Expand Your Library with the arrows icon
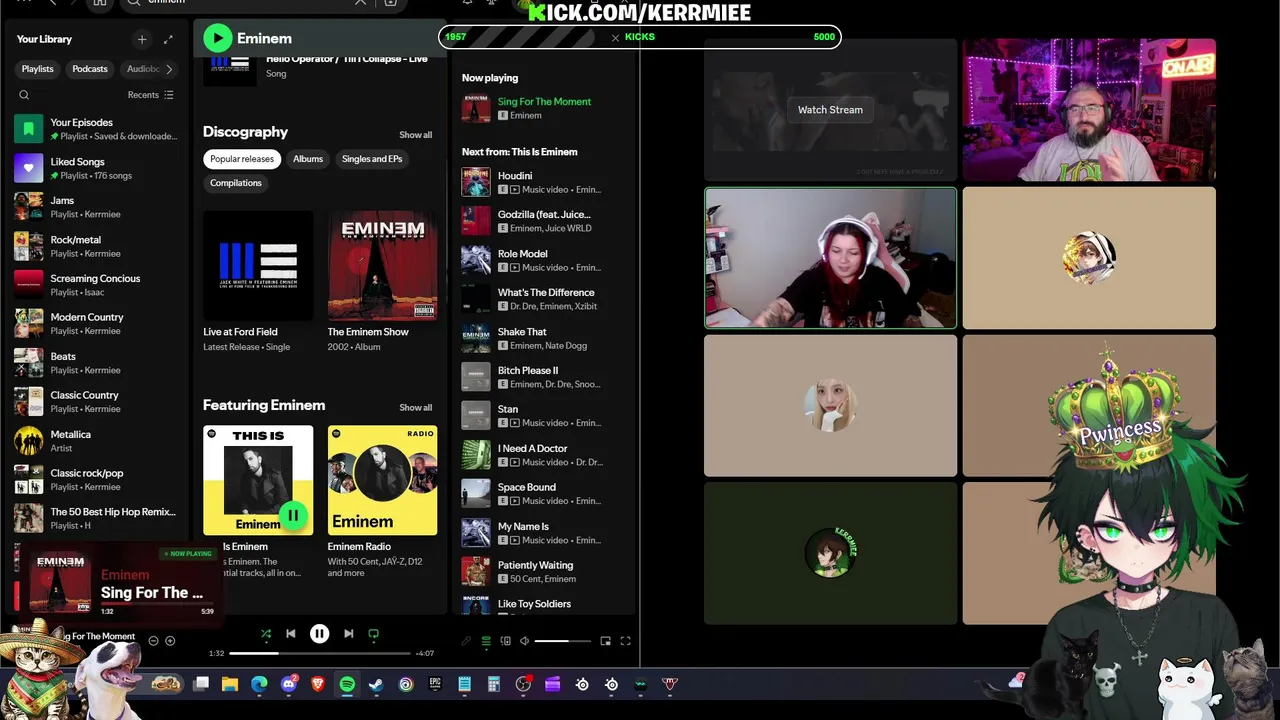This screenshot has height=720, width=1280. (168, 39)
